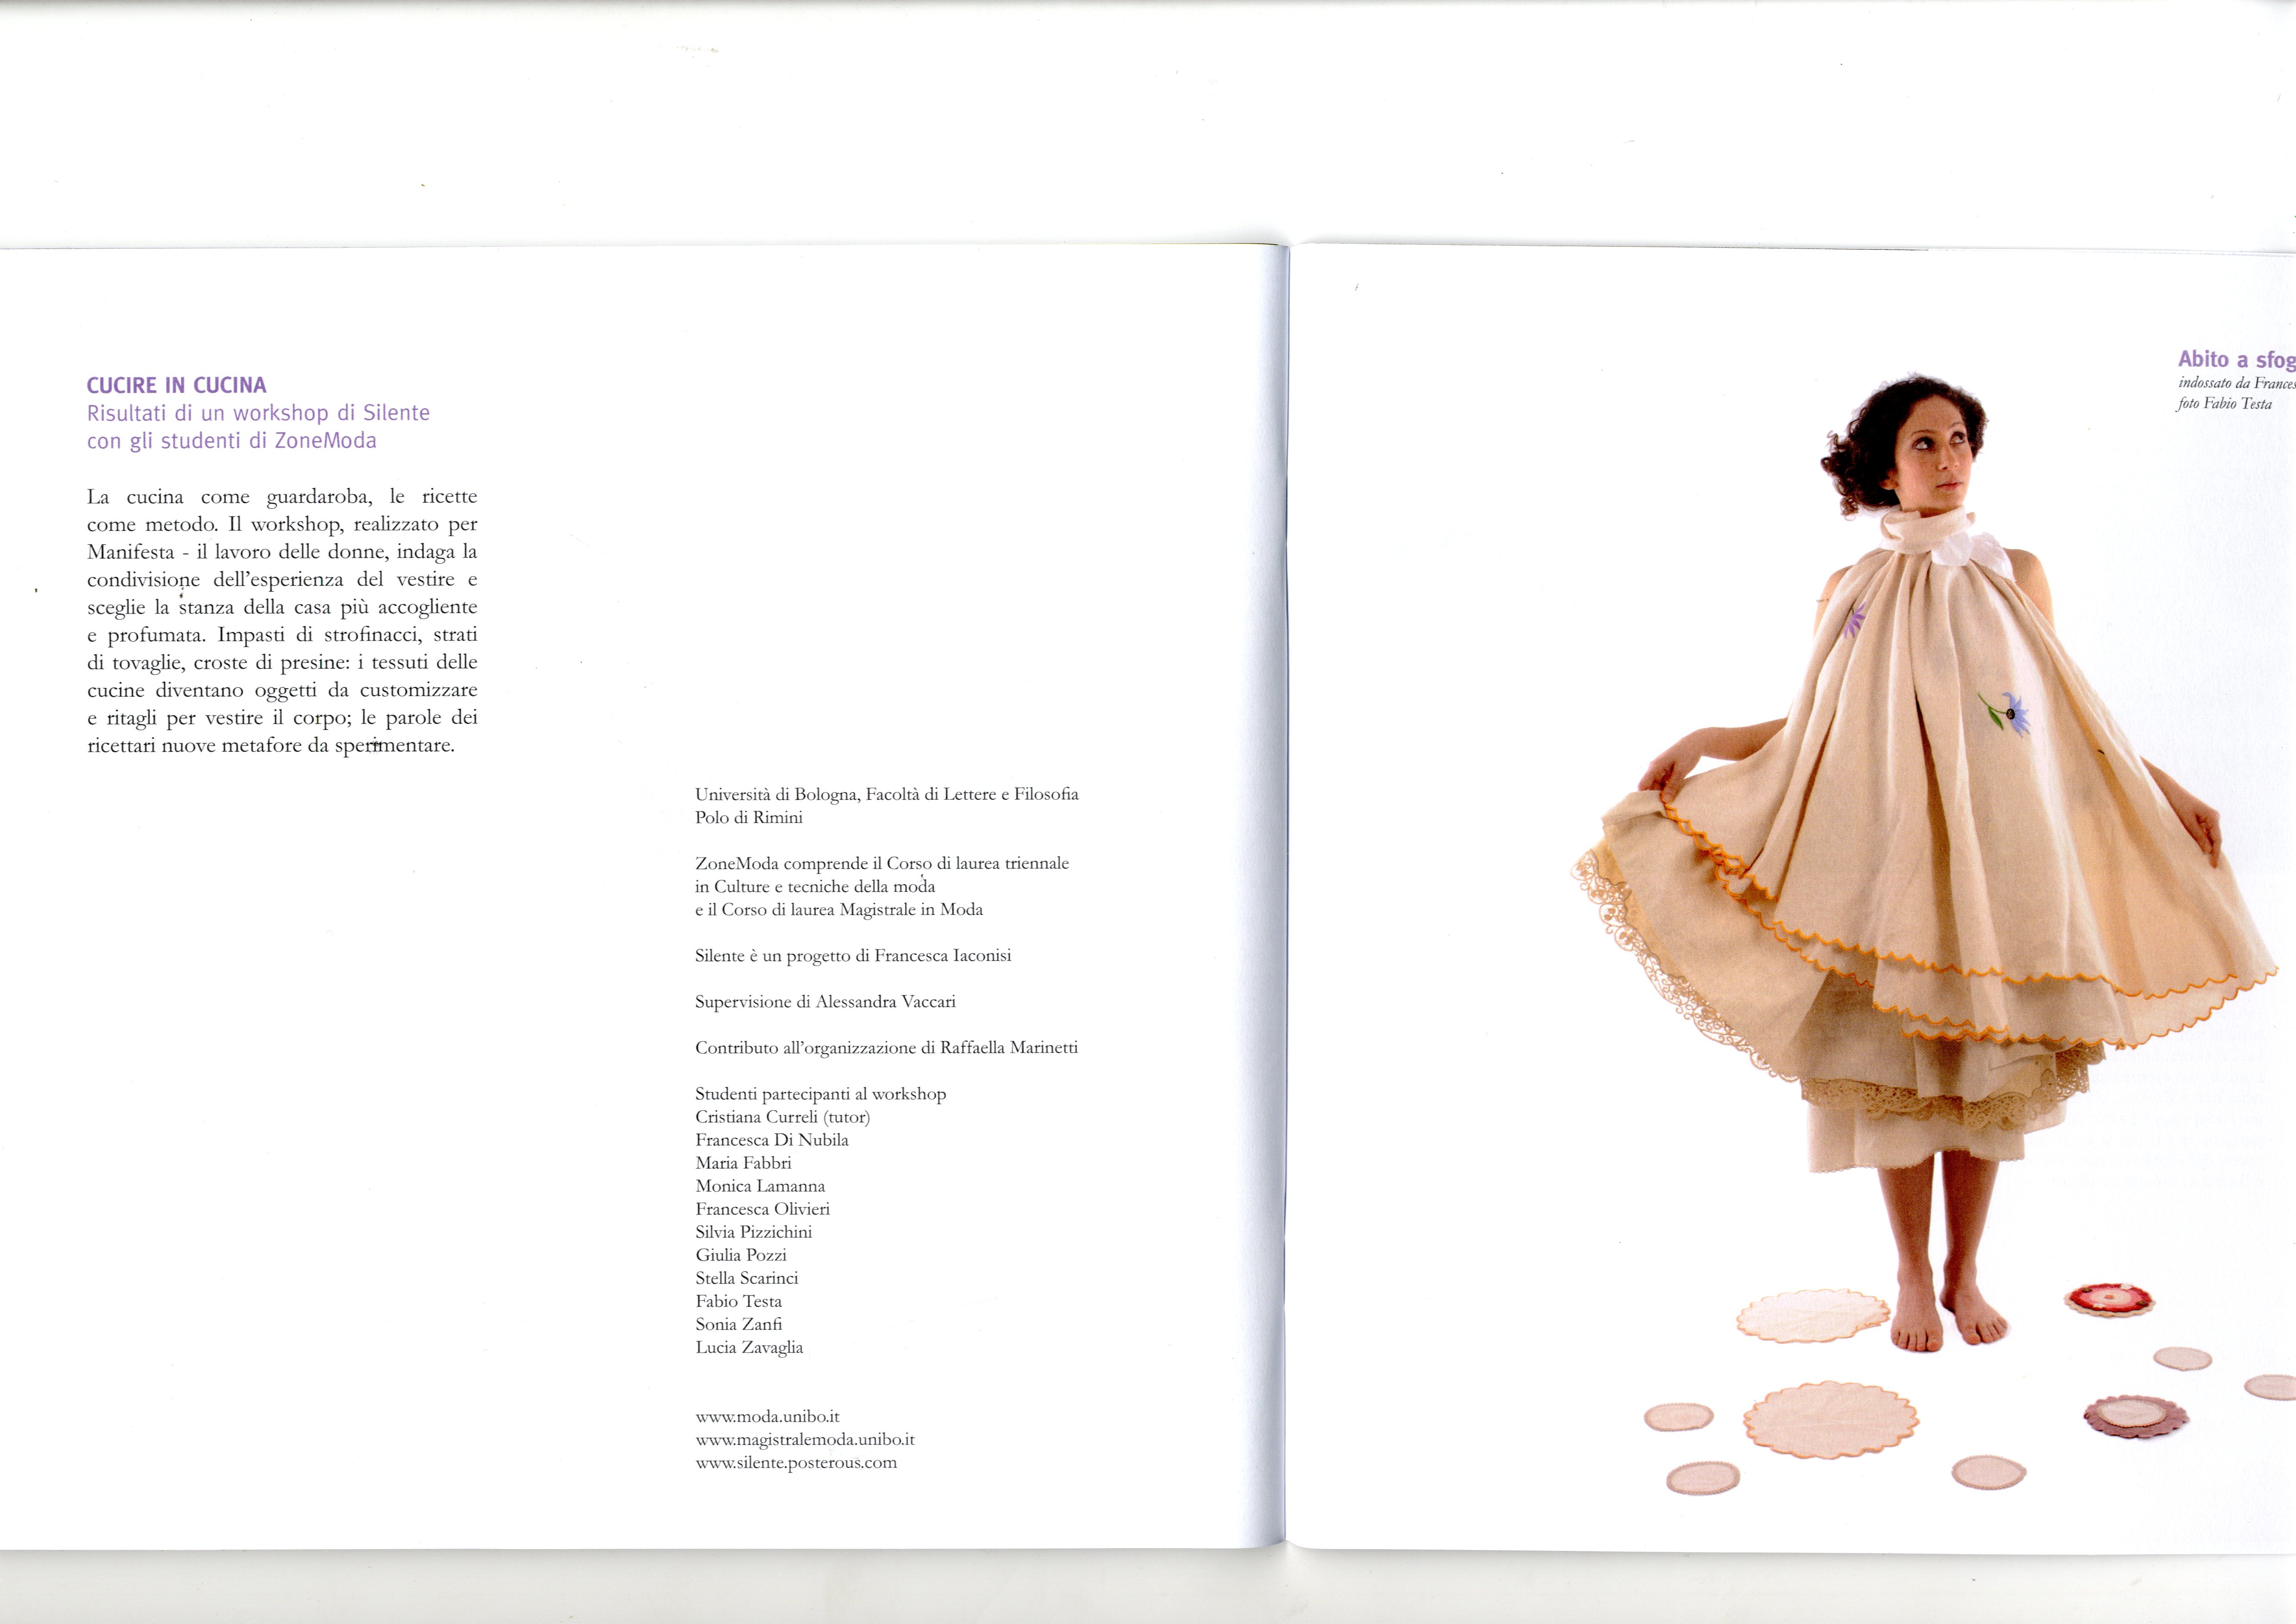This screenshot has width=2296, height=1624.
Task: Click the red crocheted doily on floor
Action: click(x=2109, y=1300)
